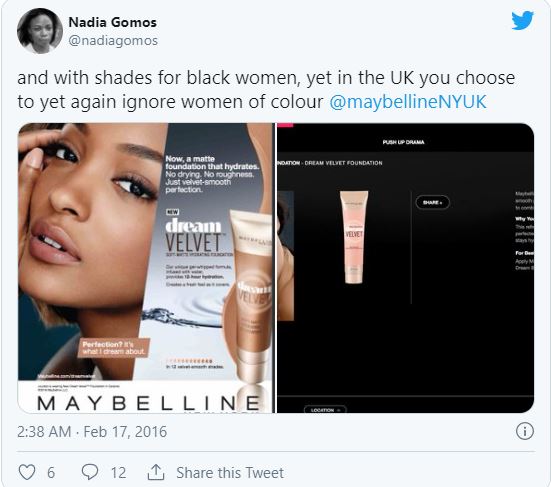Open the Feb 17, 2016 timestamp

[x=125, y=431]
